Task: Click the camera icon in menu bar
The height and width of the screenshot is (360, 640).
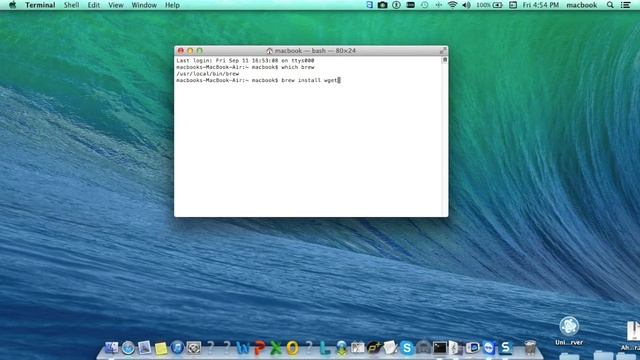Action: pos(382,5)
